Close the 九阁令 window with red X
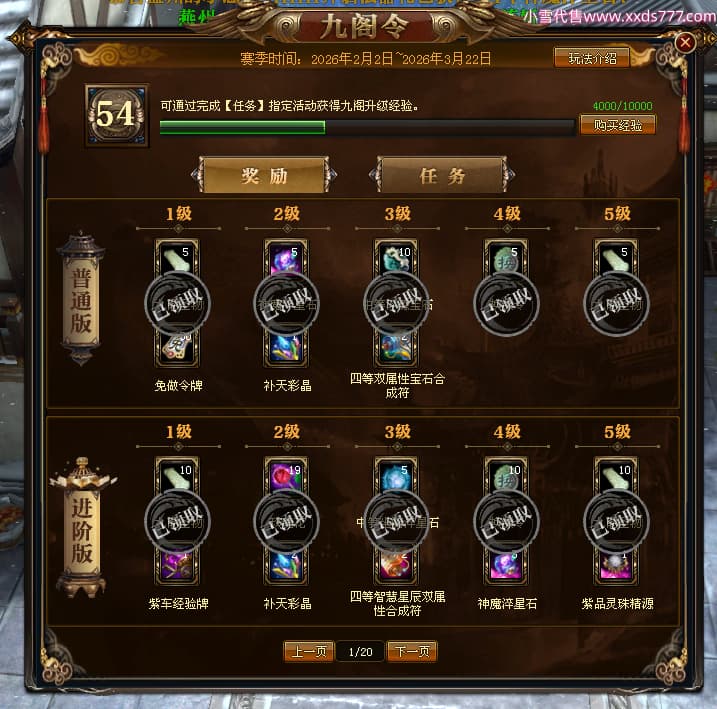Image resolution: width=717 pixels, height=709 pixels. pos(685,43)
